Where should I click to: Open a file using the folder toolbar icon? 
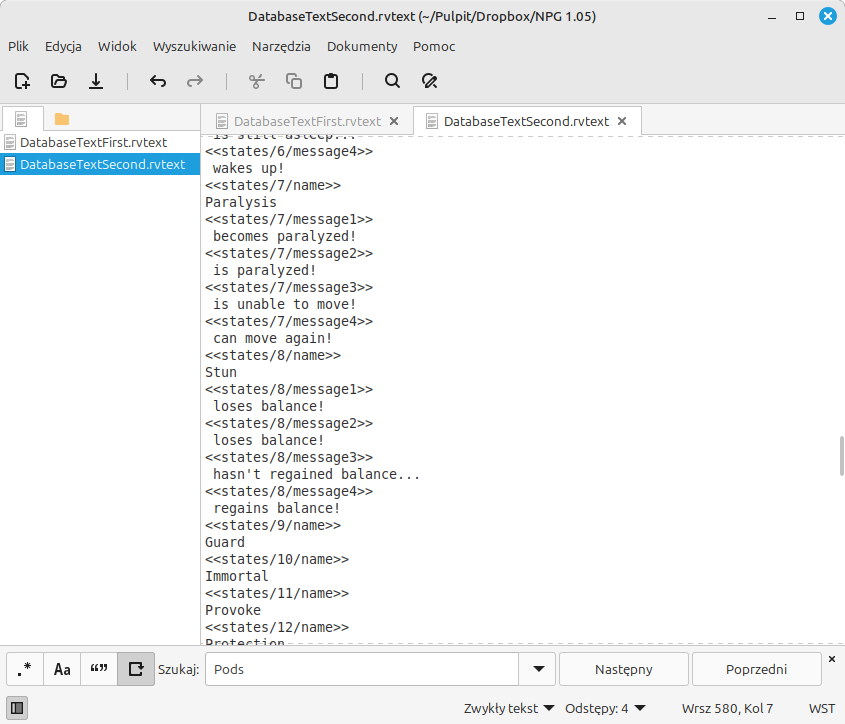[x=59, y=81]
